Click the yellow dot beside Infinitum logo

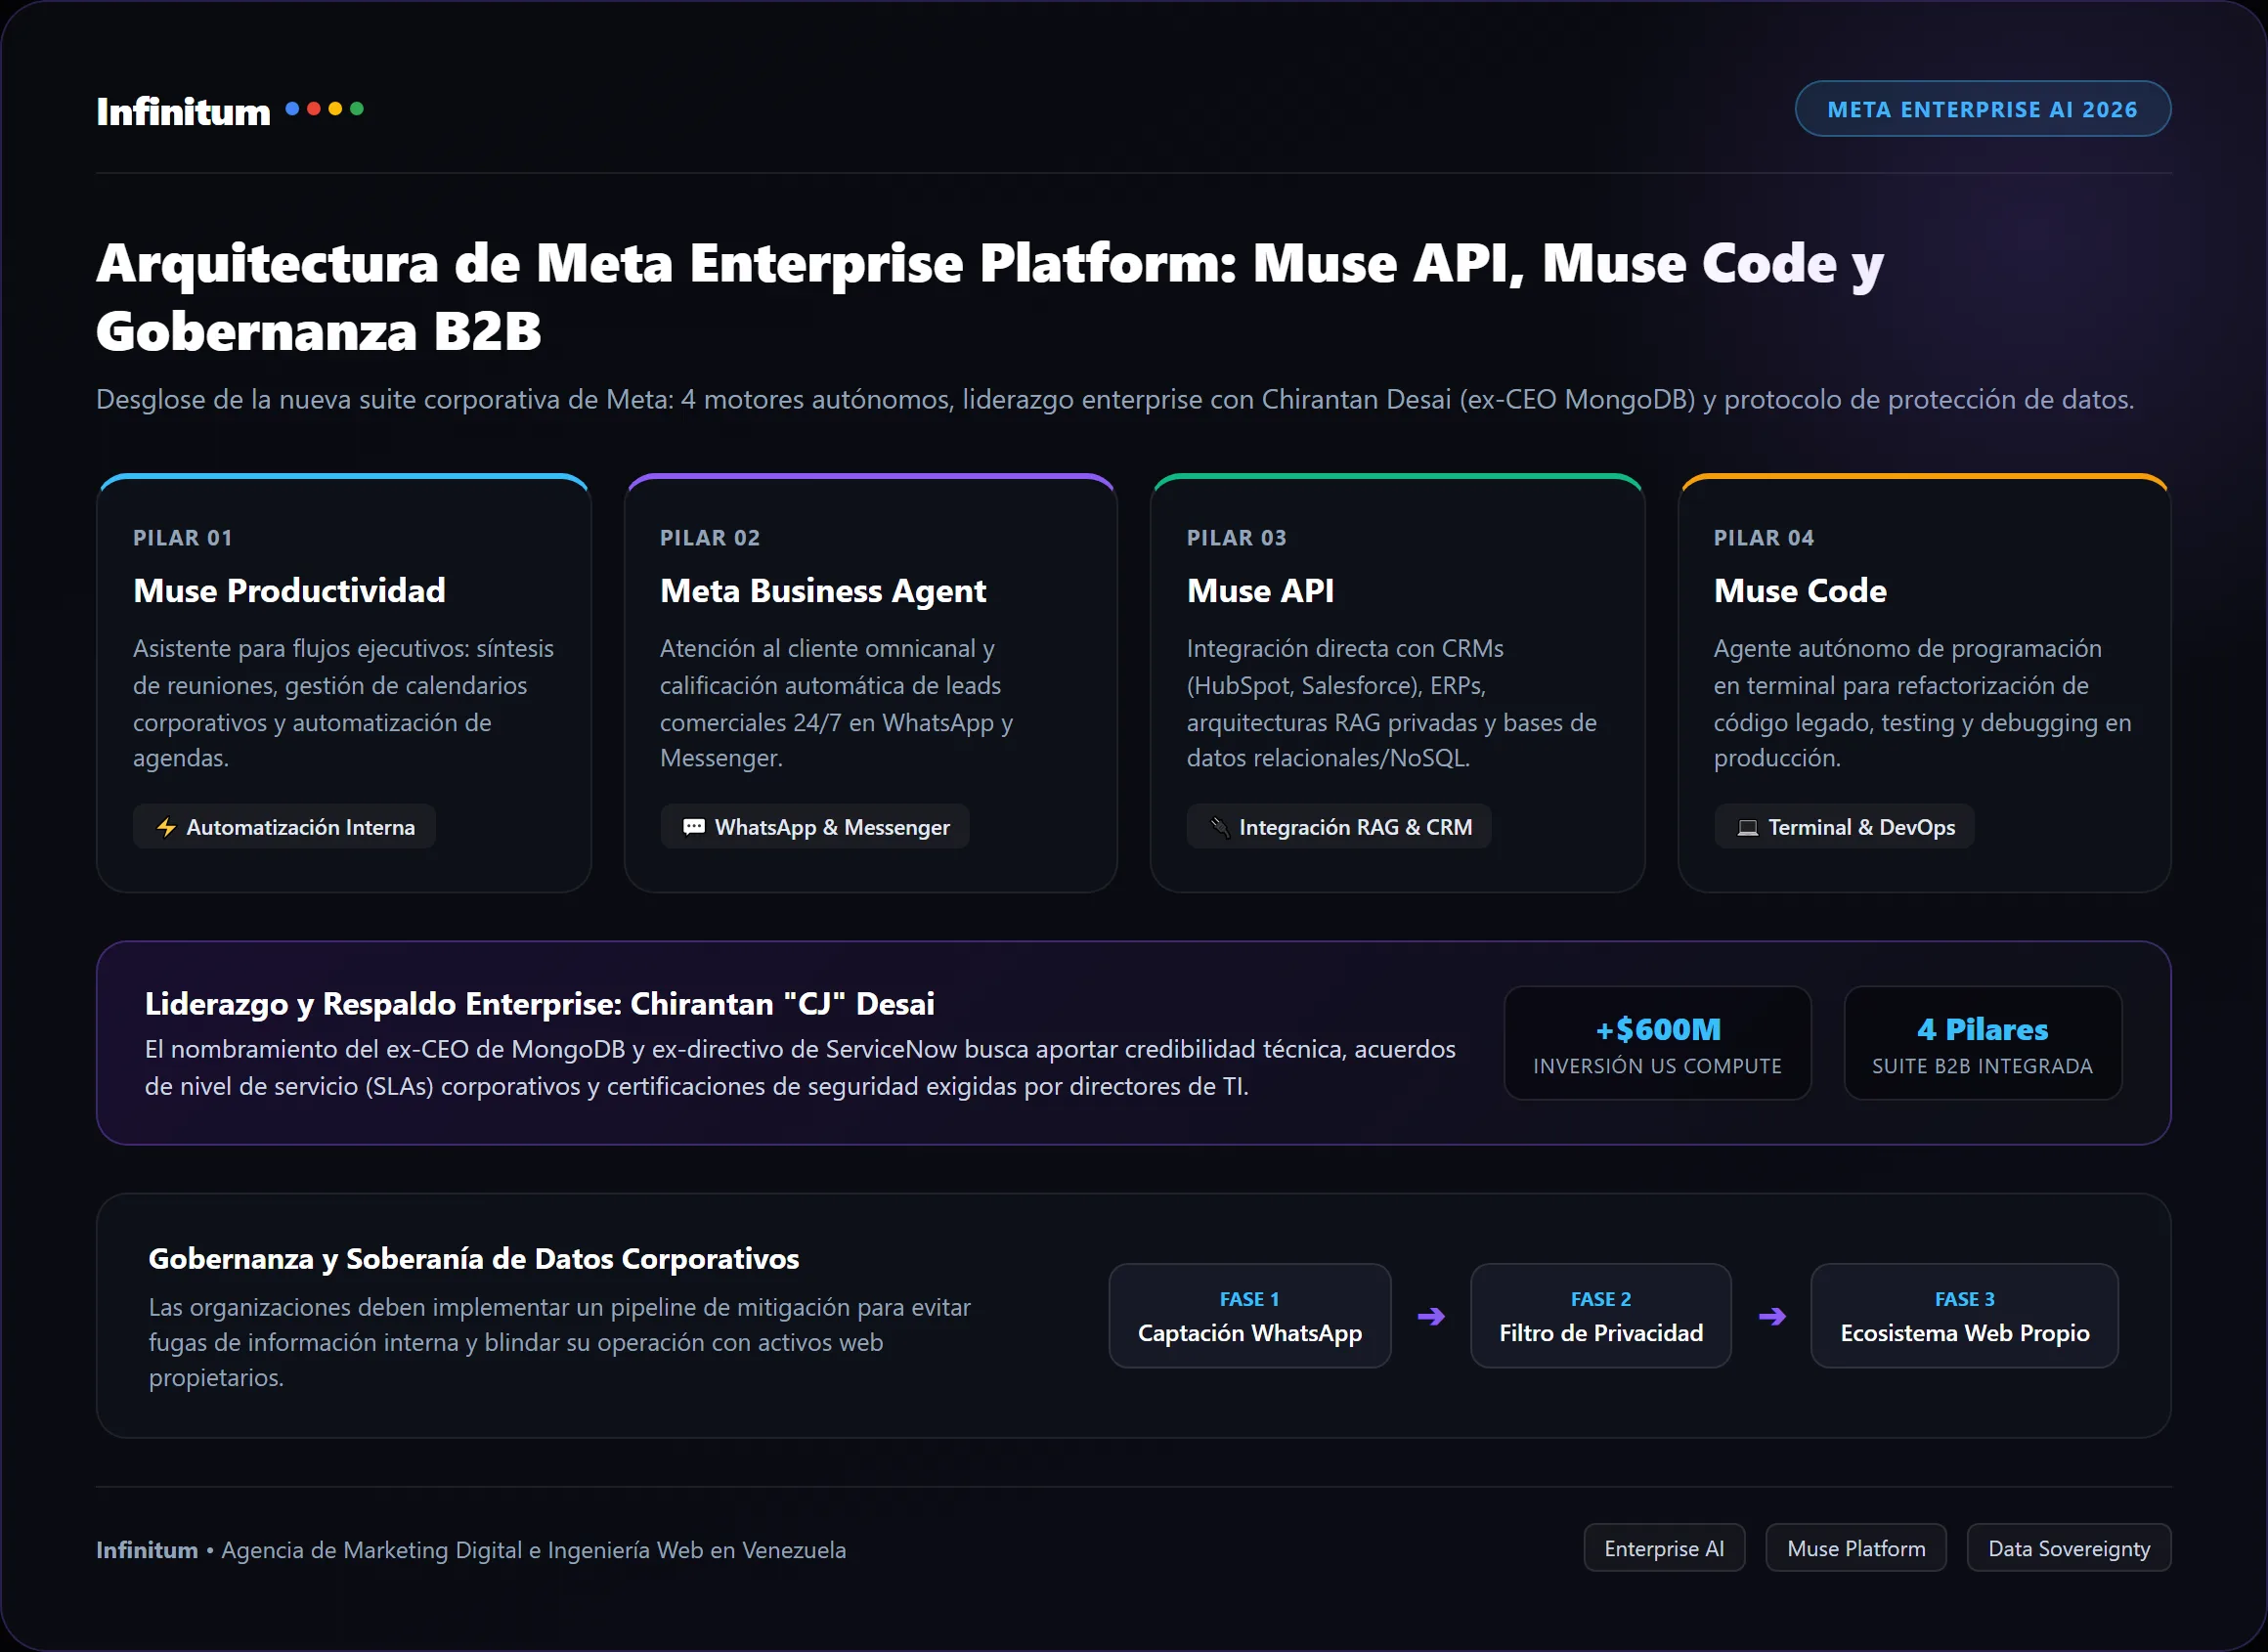pyautogui.click(x=335, y=108)
